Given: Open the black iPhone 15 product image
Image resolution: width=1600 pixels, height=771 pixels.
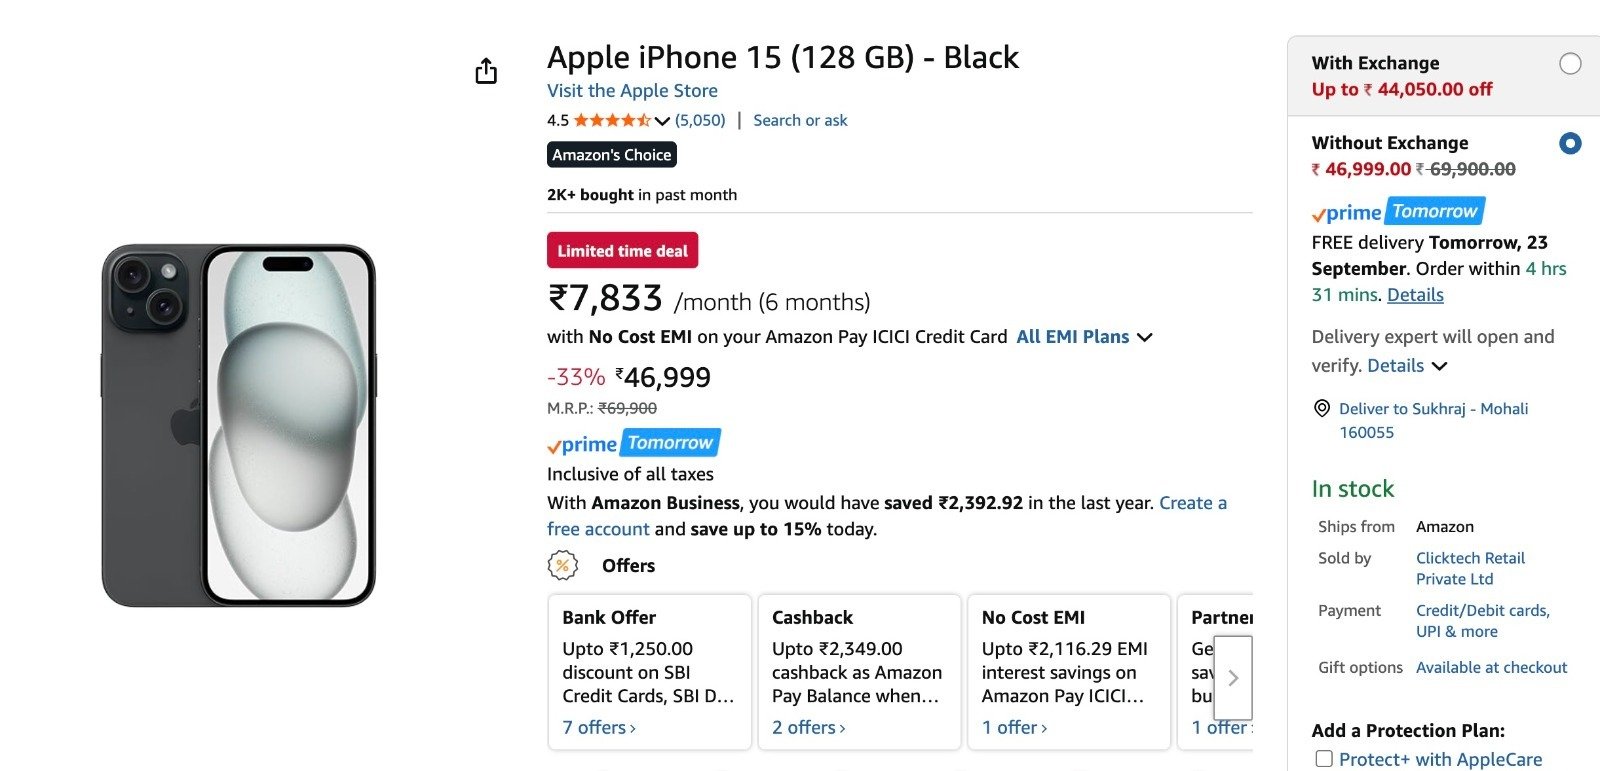Looking at the screenshot, I should [x=239, y=425].
